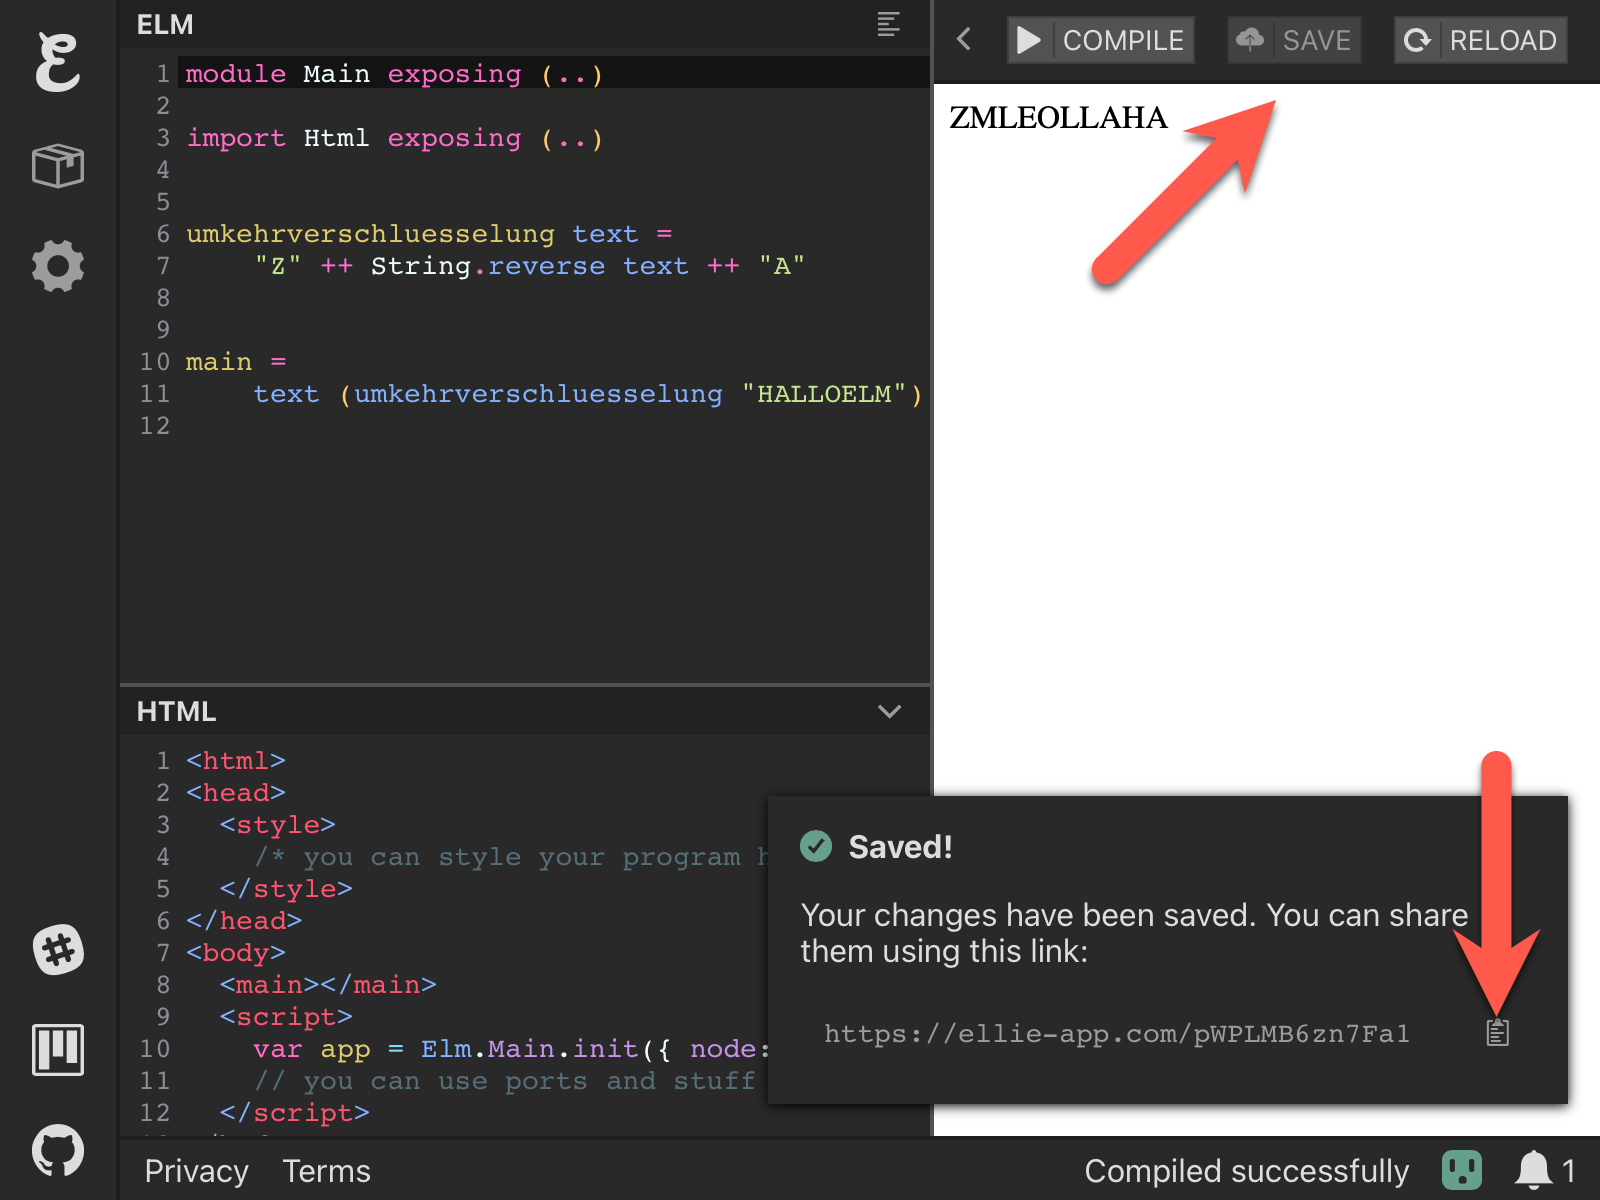
Task: Open the Slack hashtag icon
Action: [x=57, y=949]
